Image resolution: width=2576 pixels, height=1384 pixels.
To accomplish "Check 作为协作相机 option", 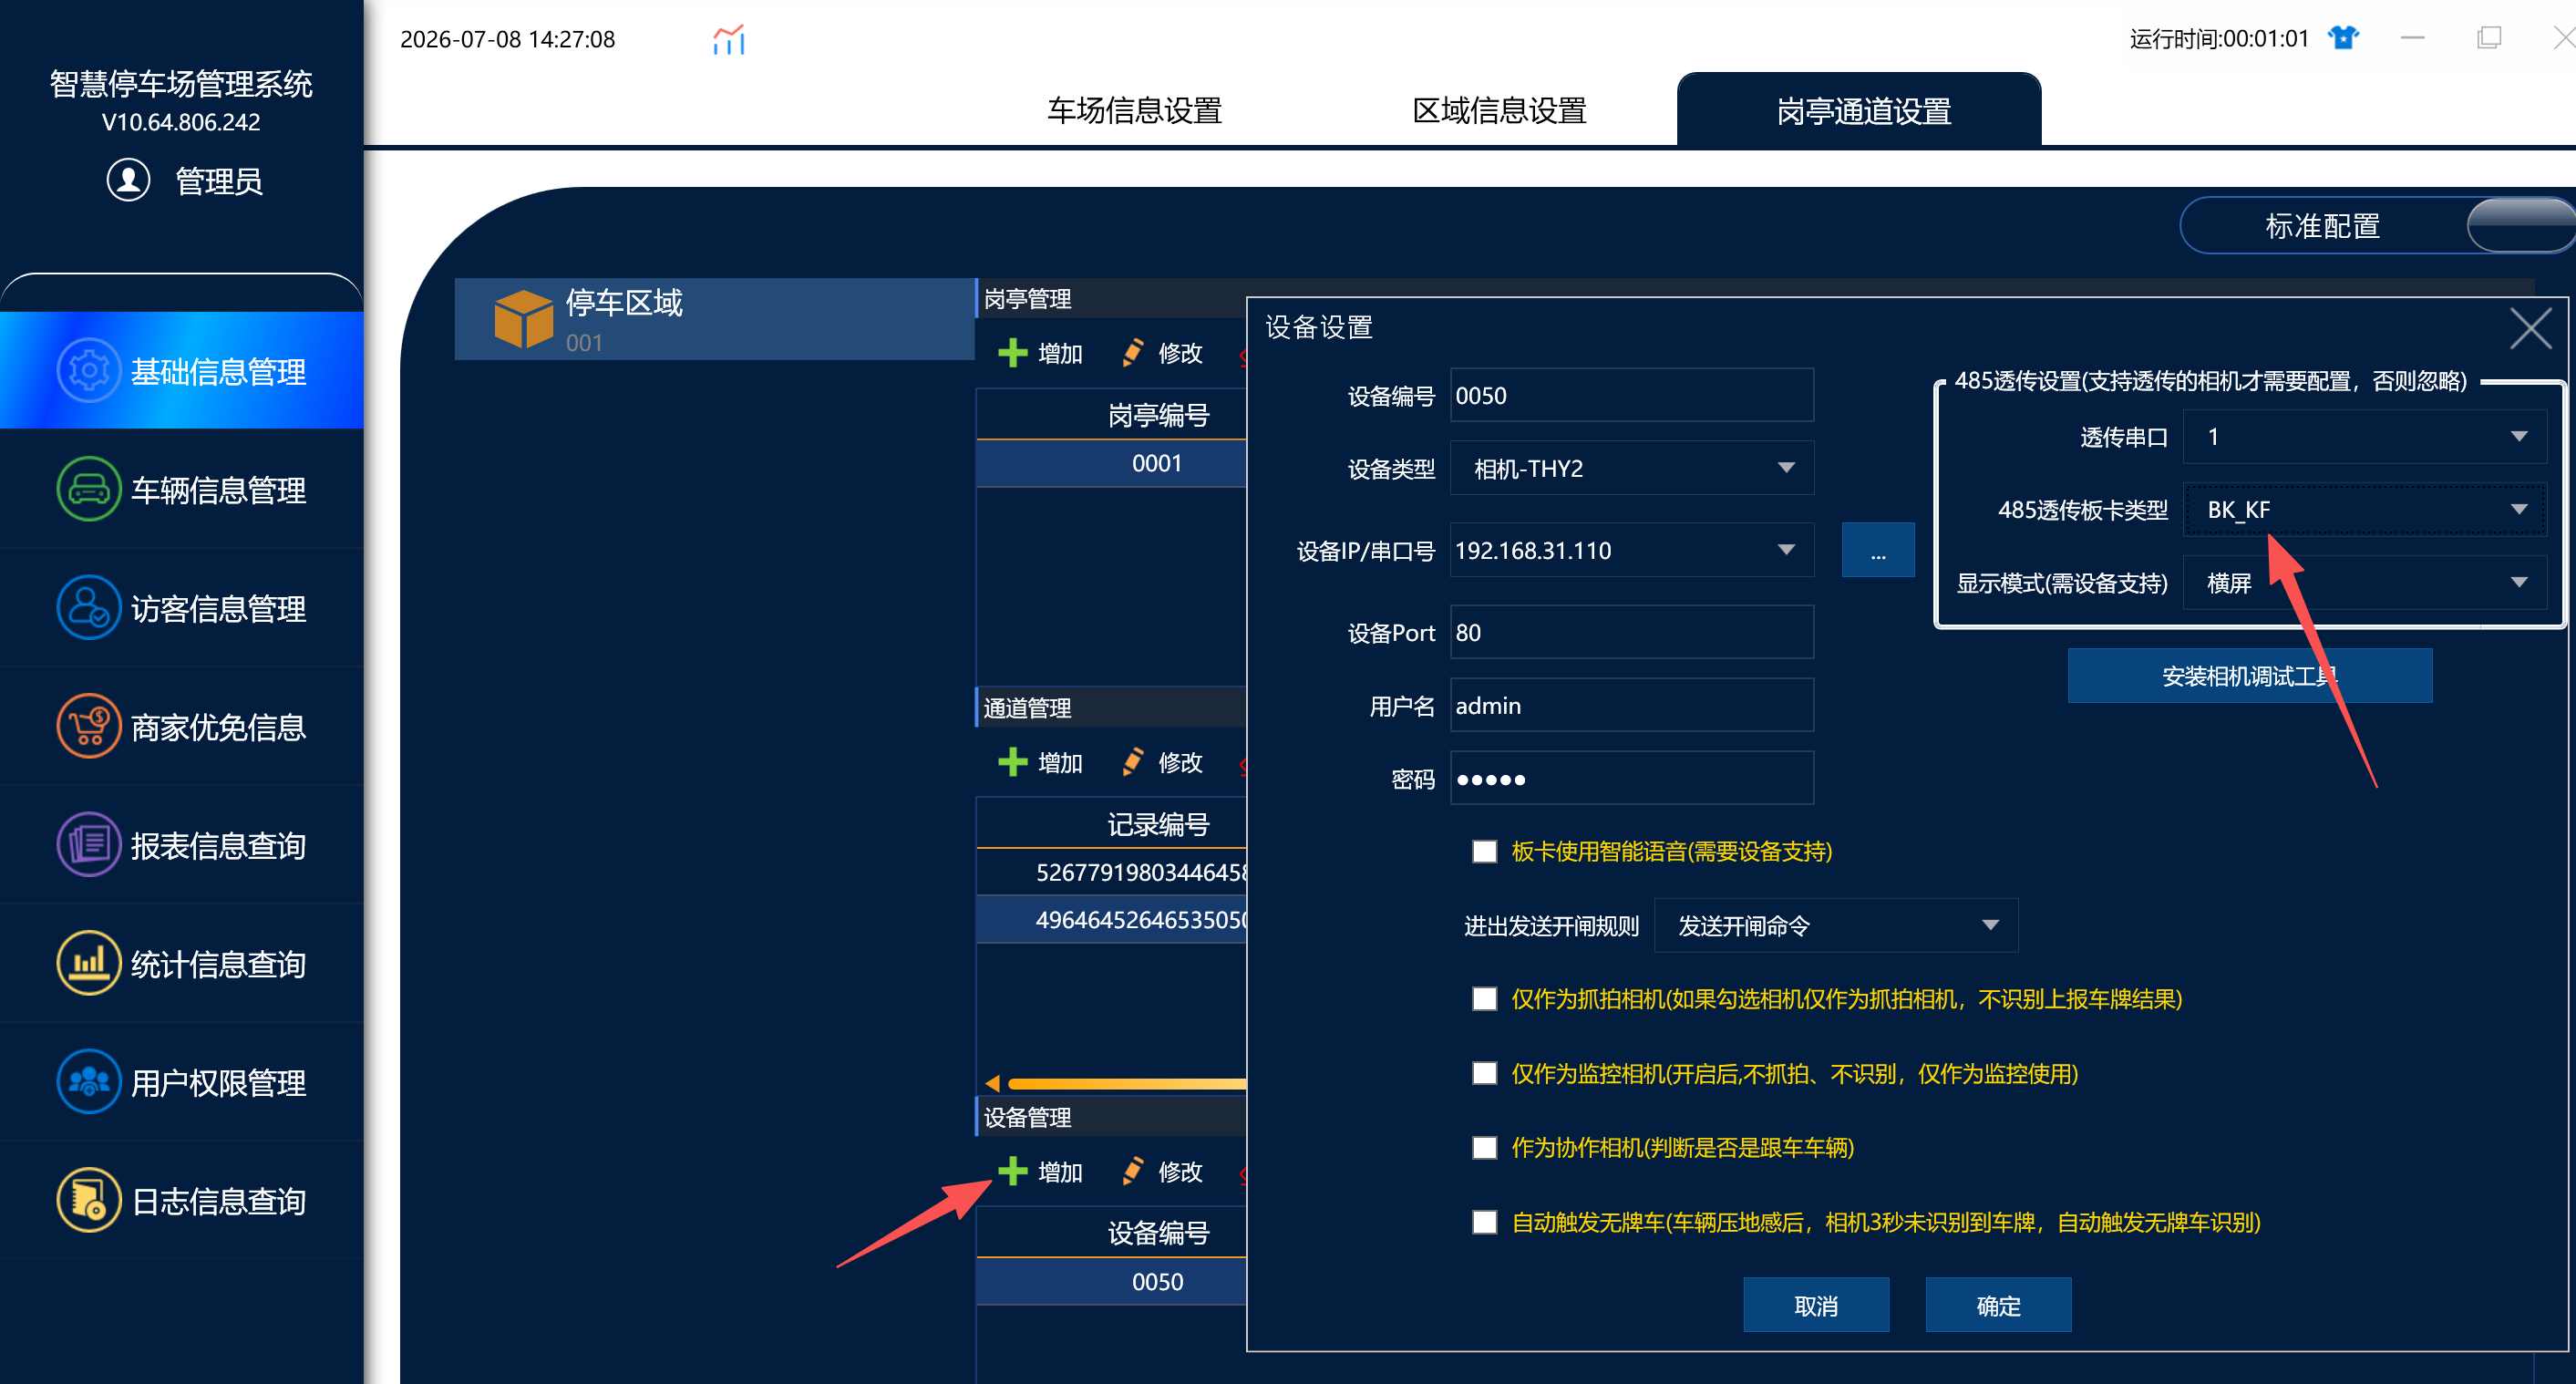I will click(1484, 1147).
